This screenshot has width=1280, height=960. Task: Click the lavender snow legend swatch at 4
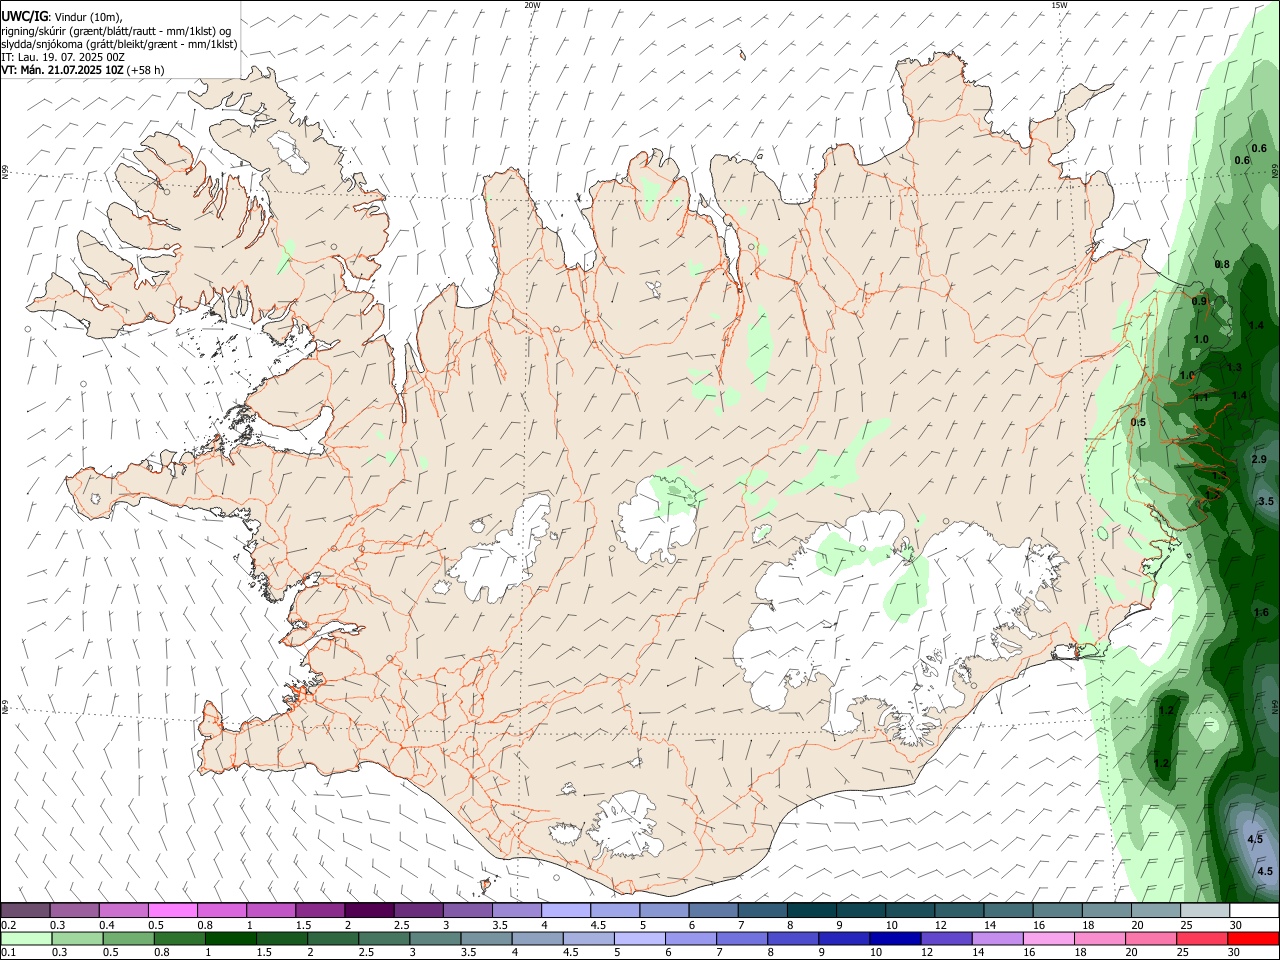566,910
